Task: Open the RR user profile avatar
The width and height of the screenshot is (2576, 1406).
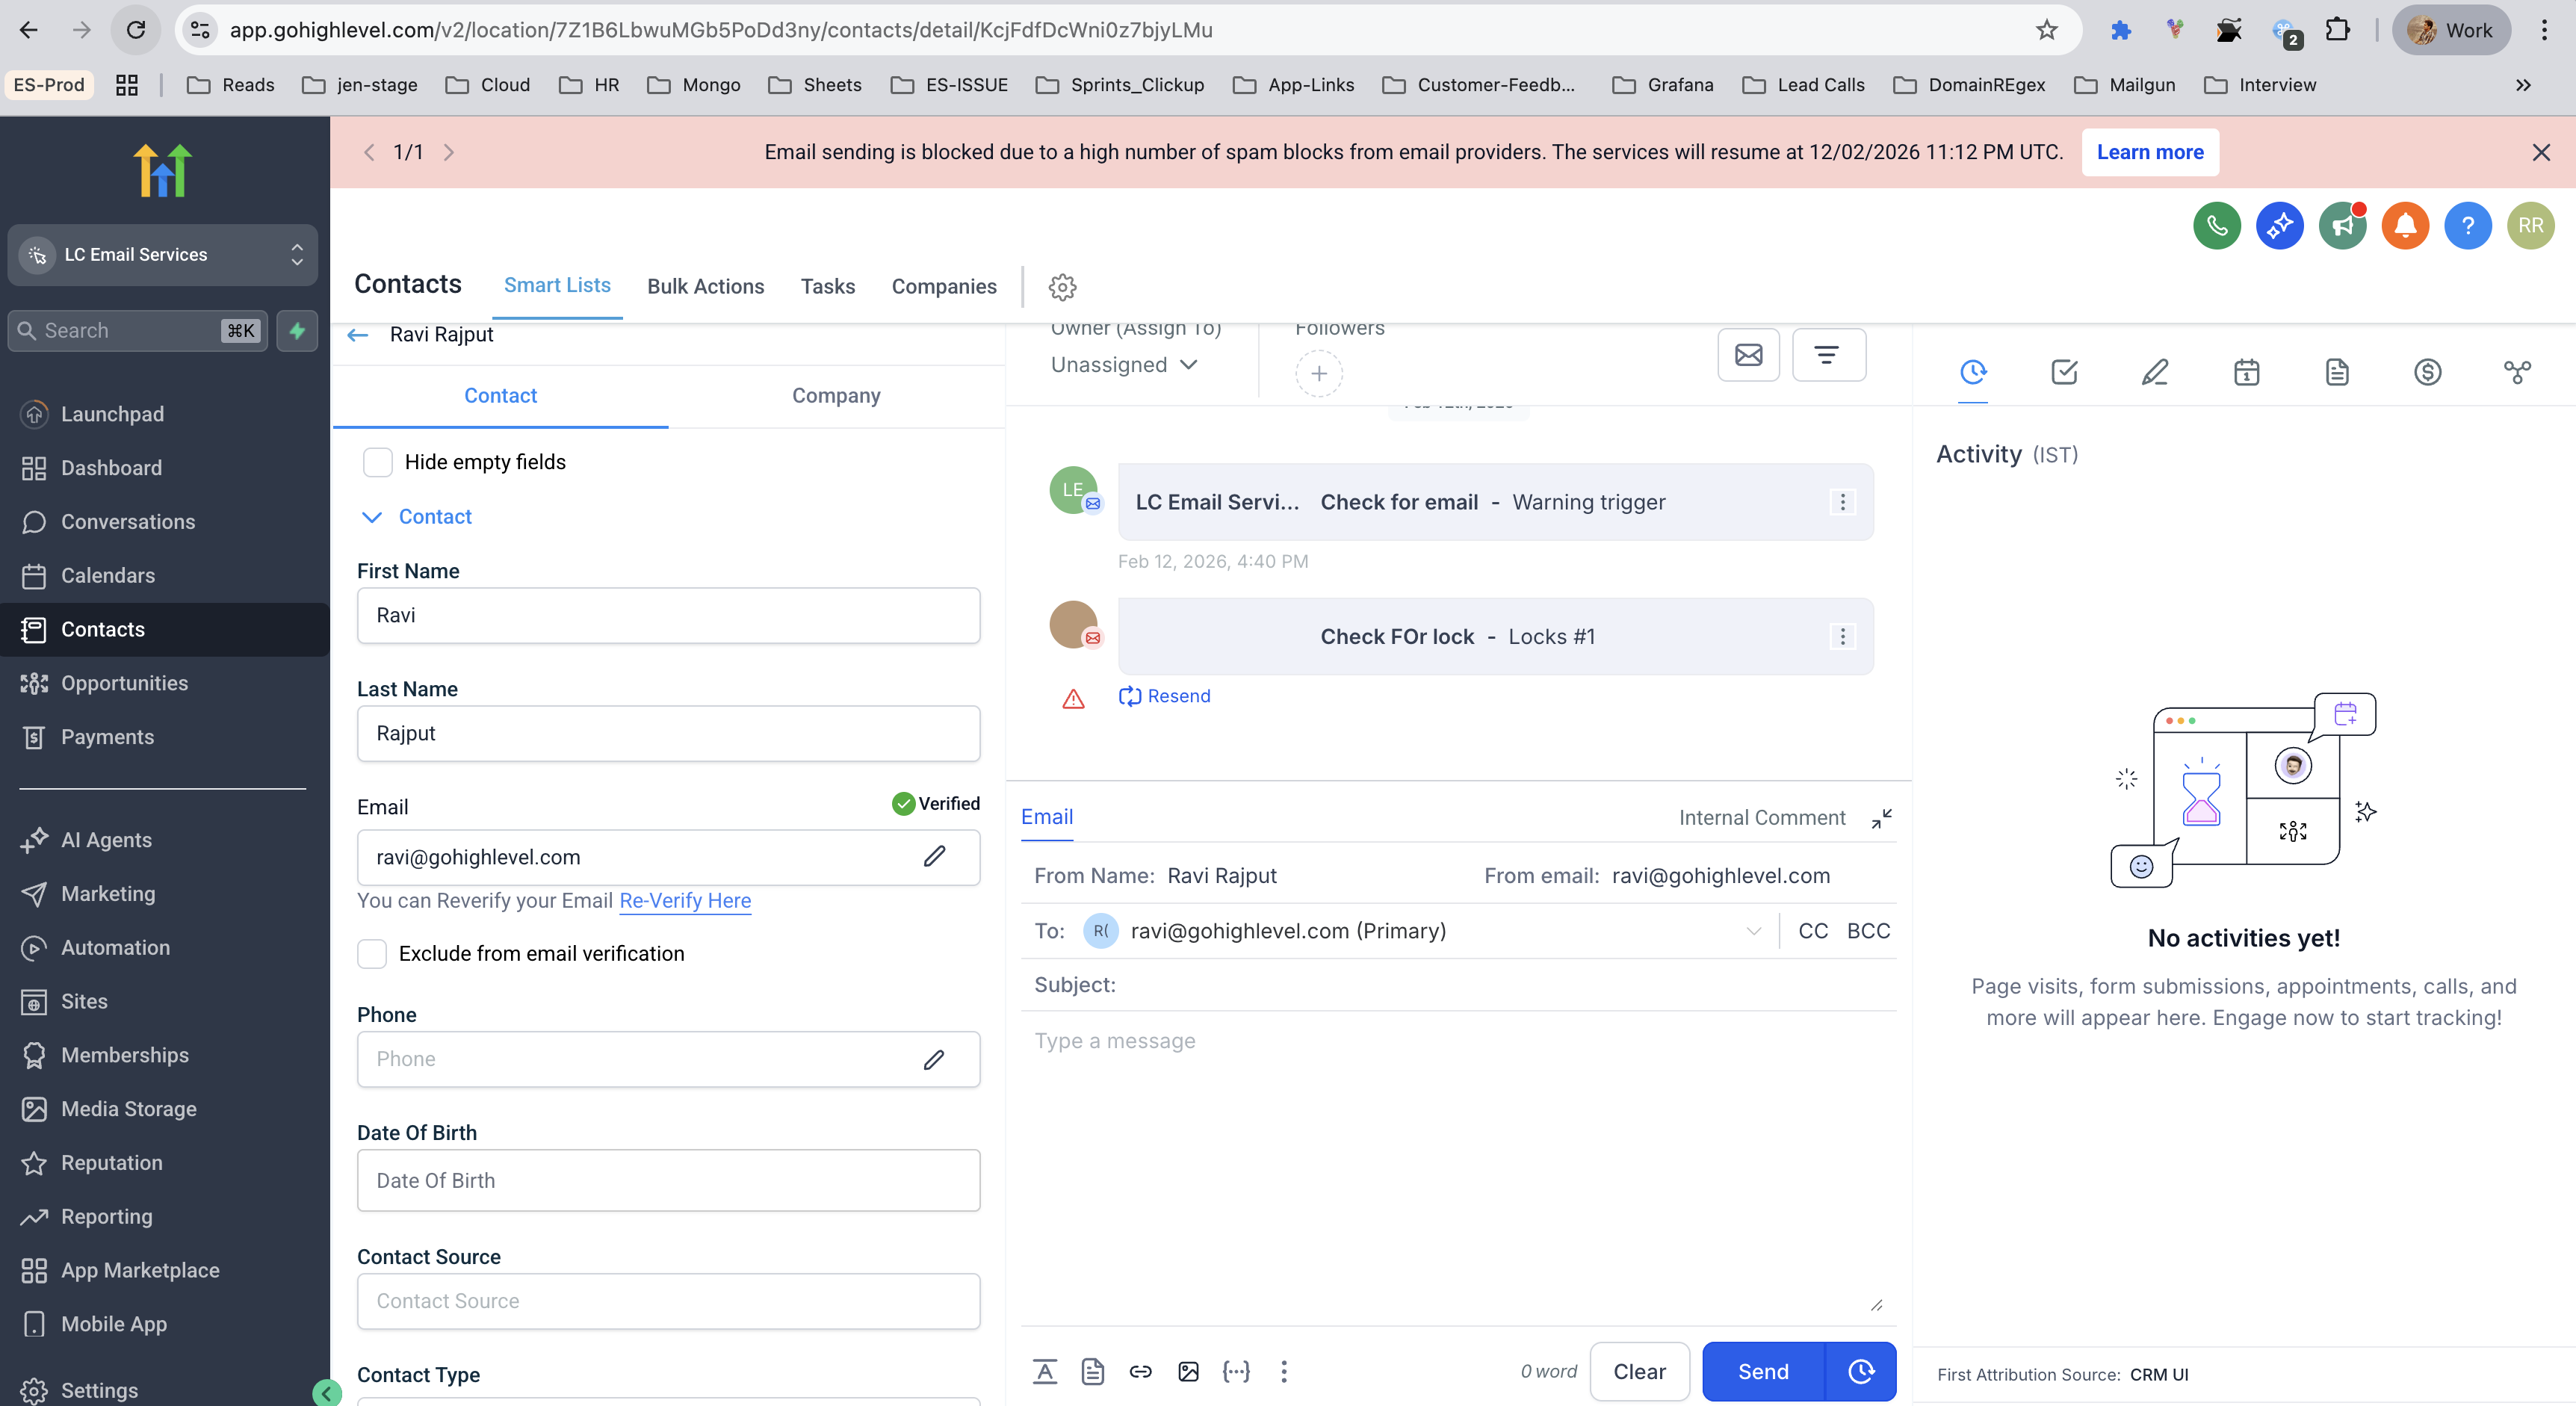Action: pos(2531,226)
